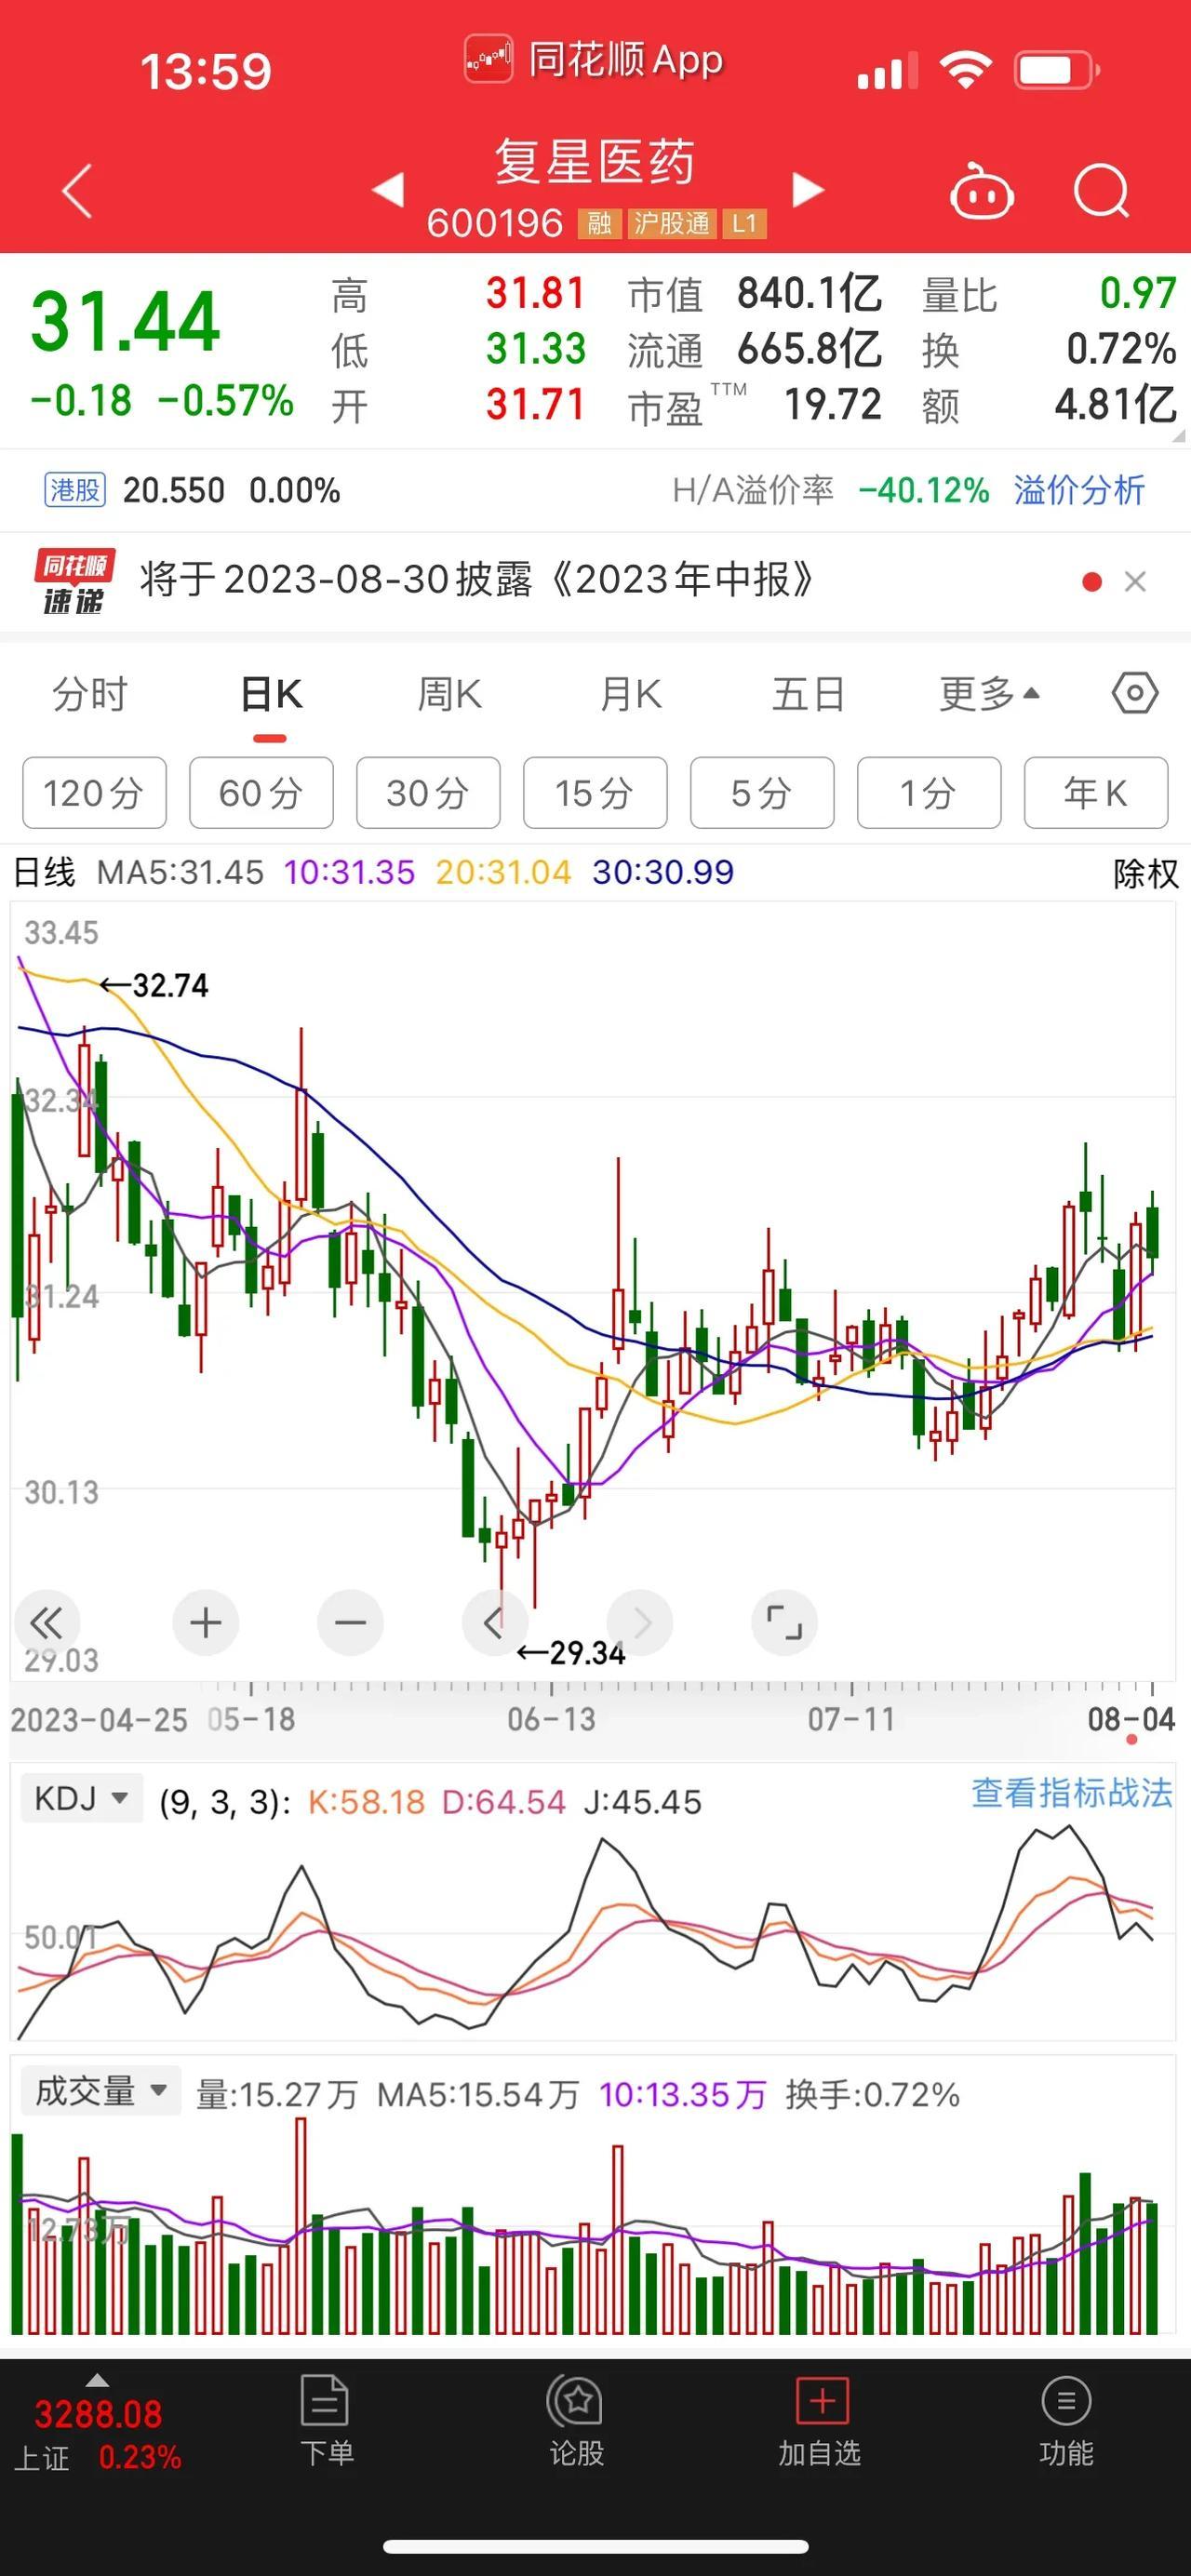The width and height of the screenshot is (1191, 2576).
Task: Open the 更多 periods dropdown
Action: coord(989,693)
